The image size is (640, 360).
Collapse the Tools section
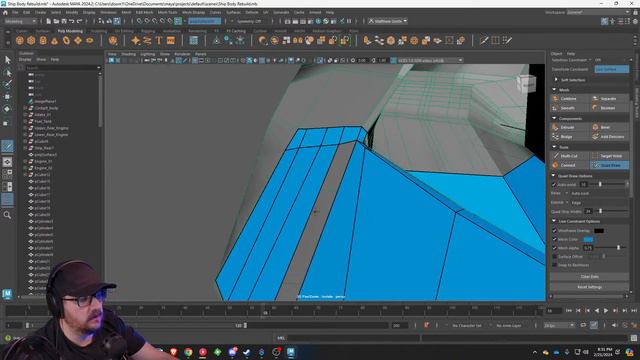[x=554, y=147]
